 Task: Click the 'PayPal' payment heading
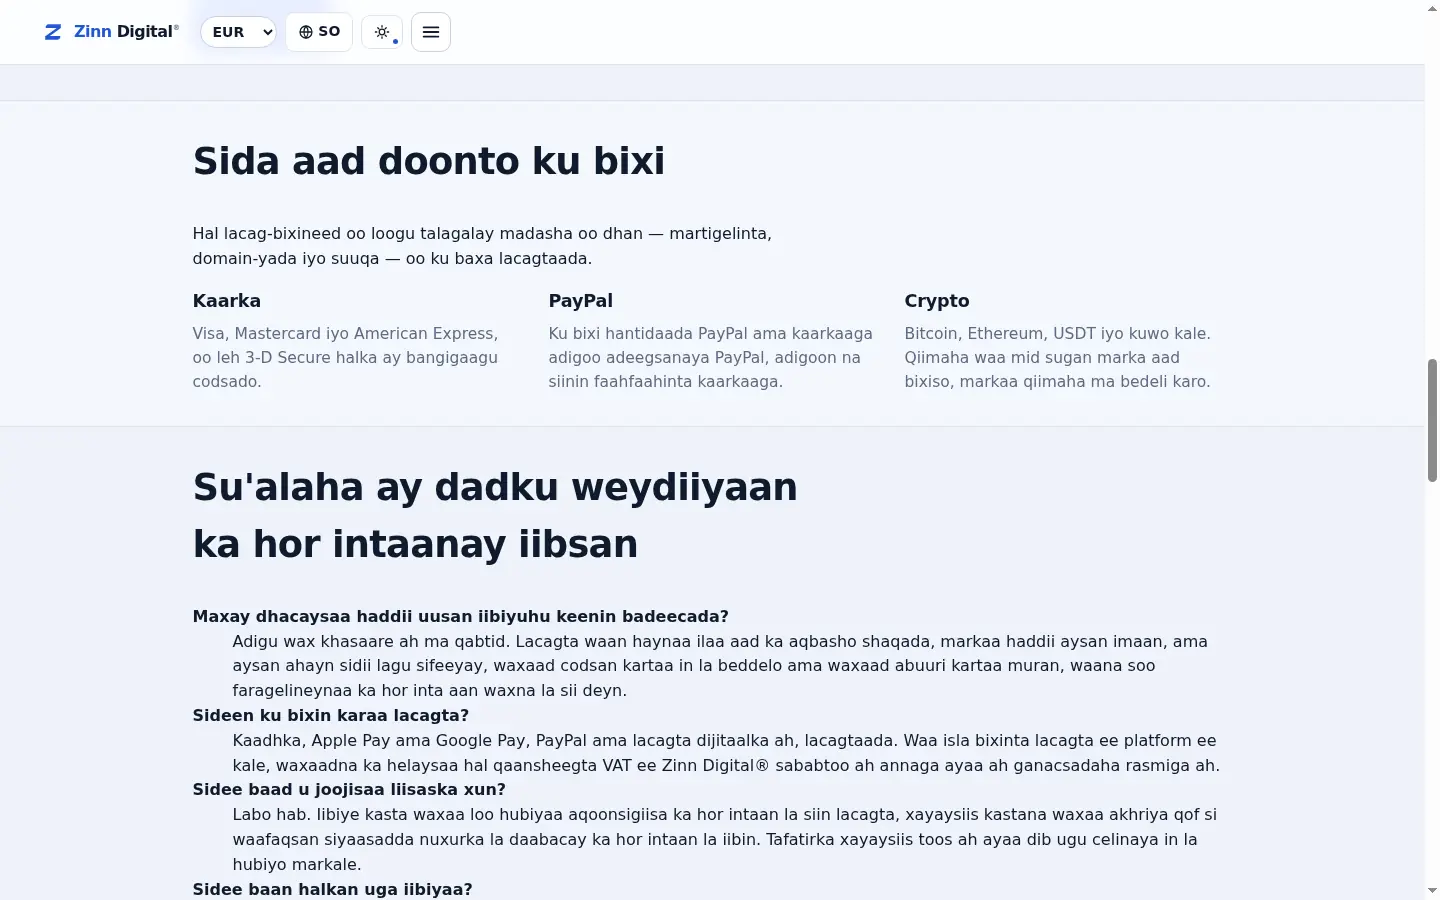click(x=580, y=301)
